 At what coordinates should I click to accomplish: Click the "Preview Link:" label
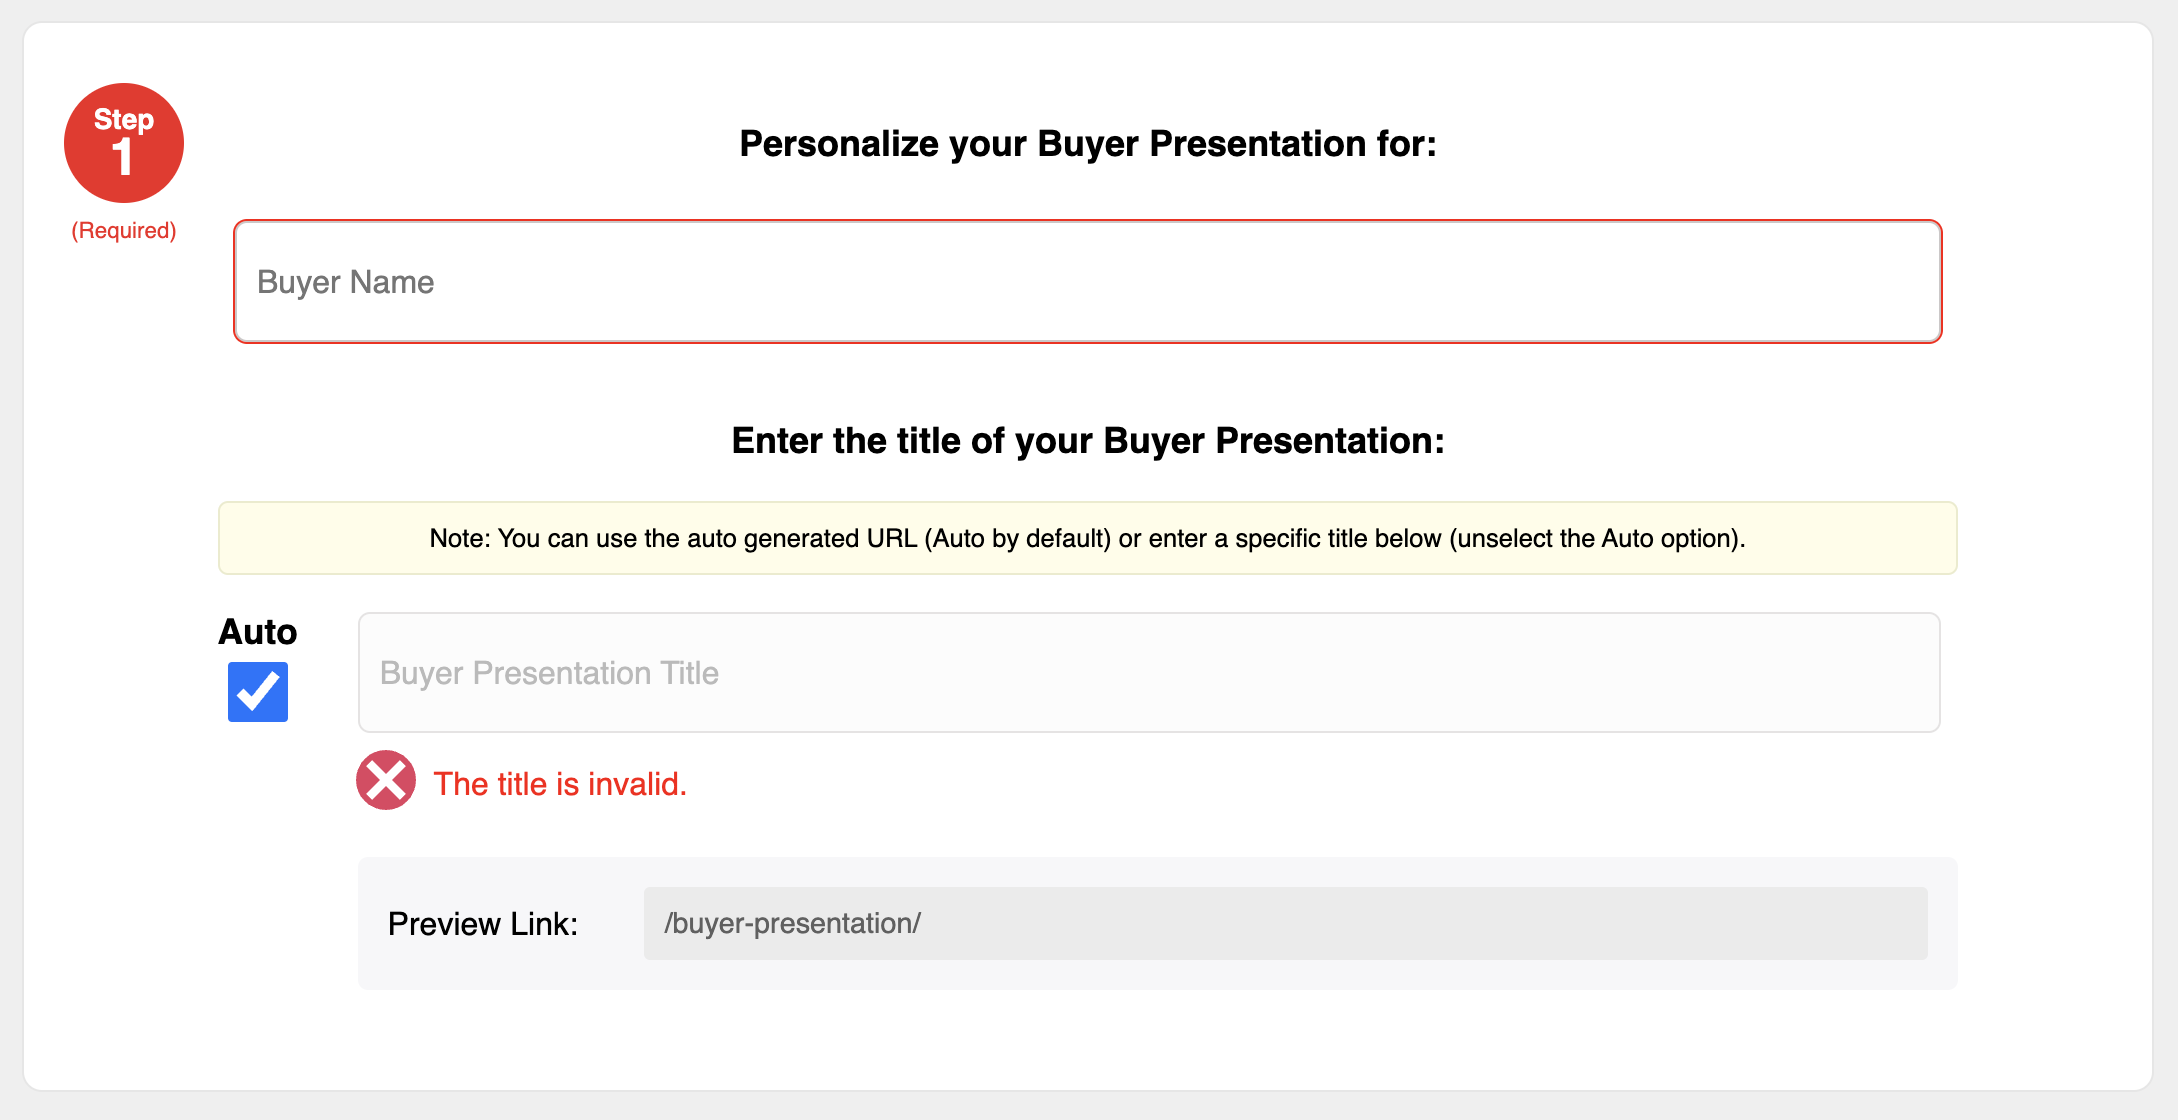pyautogui.click(x=482, y=924)
